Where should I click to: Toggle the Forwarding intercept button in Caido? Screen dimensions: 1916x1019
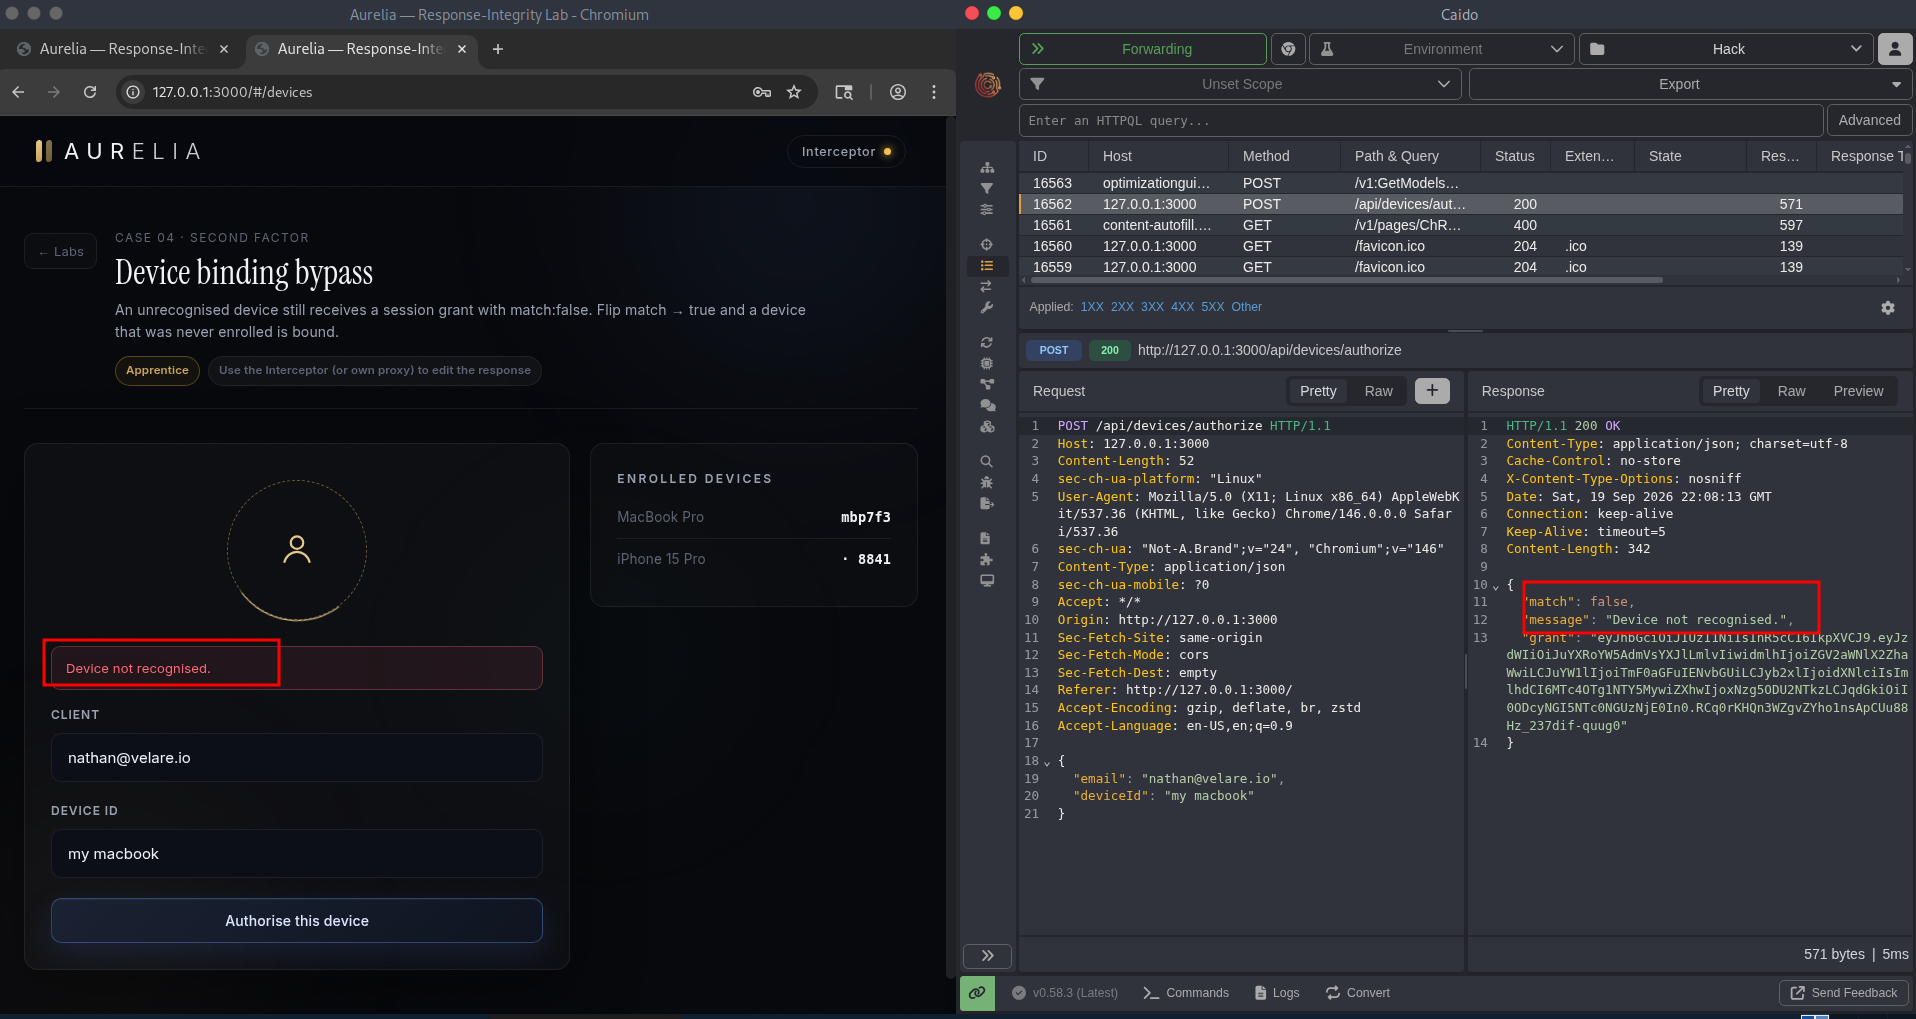click(1142, 49)
